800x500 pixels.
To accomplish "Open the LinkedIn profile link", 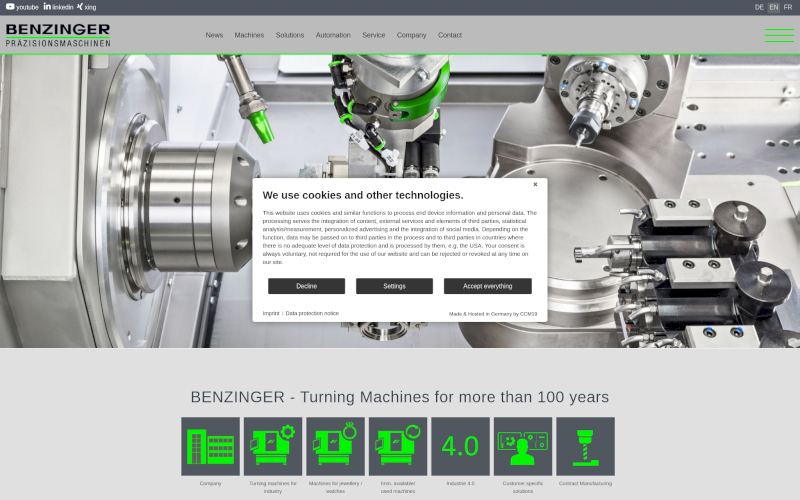I will pos(58,7).
